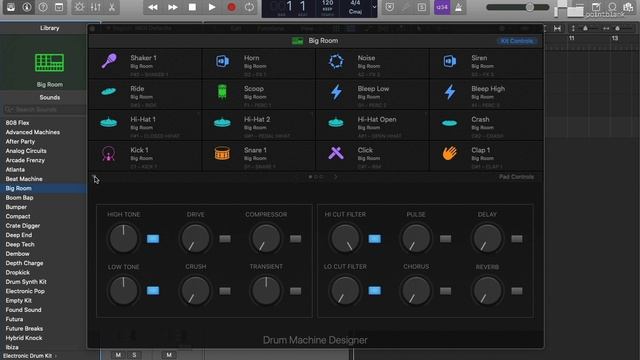Image resolution: width=640 pixels, height=360 pixels.
Task: Select 'Drum Synth Kit' in the Sounds list
Action: coord(26,282)
